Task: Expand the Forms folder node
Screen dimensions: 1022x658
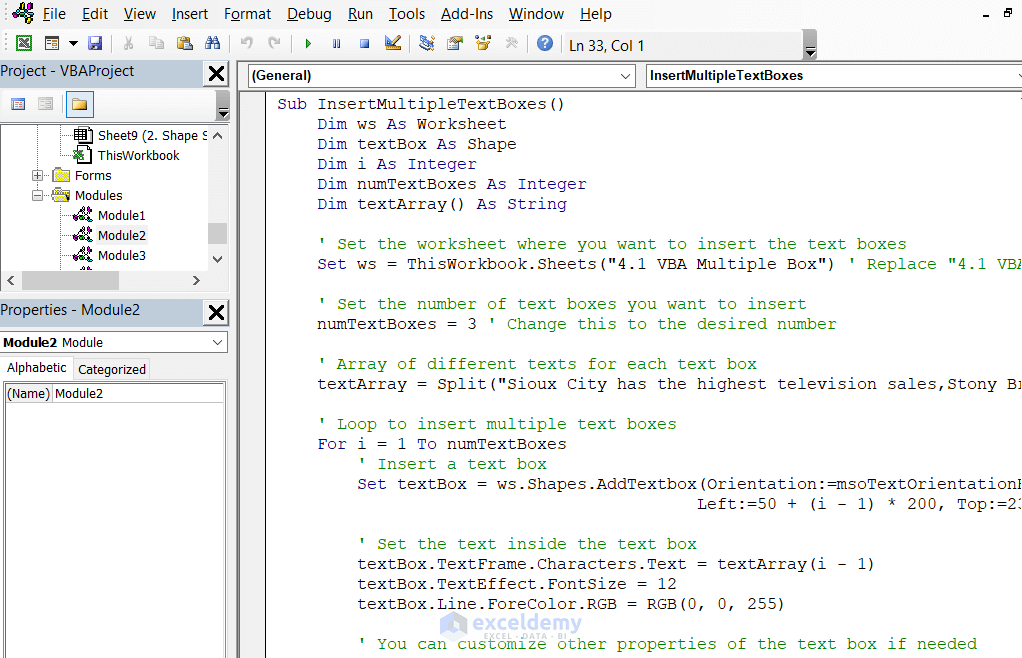Action: (x=38, y=175)
